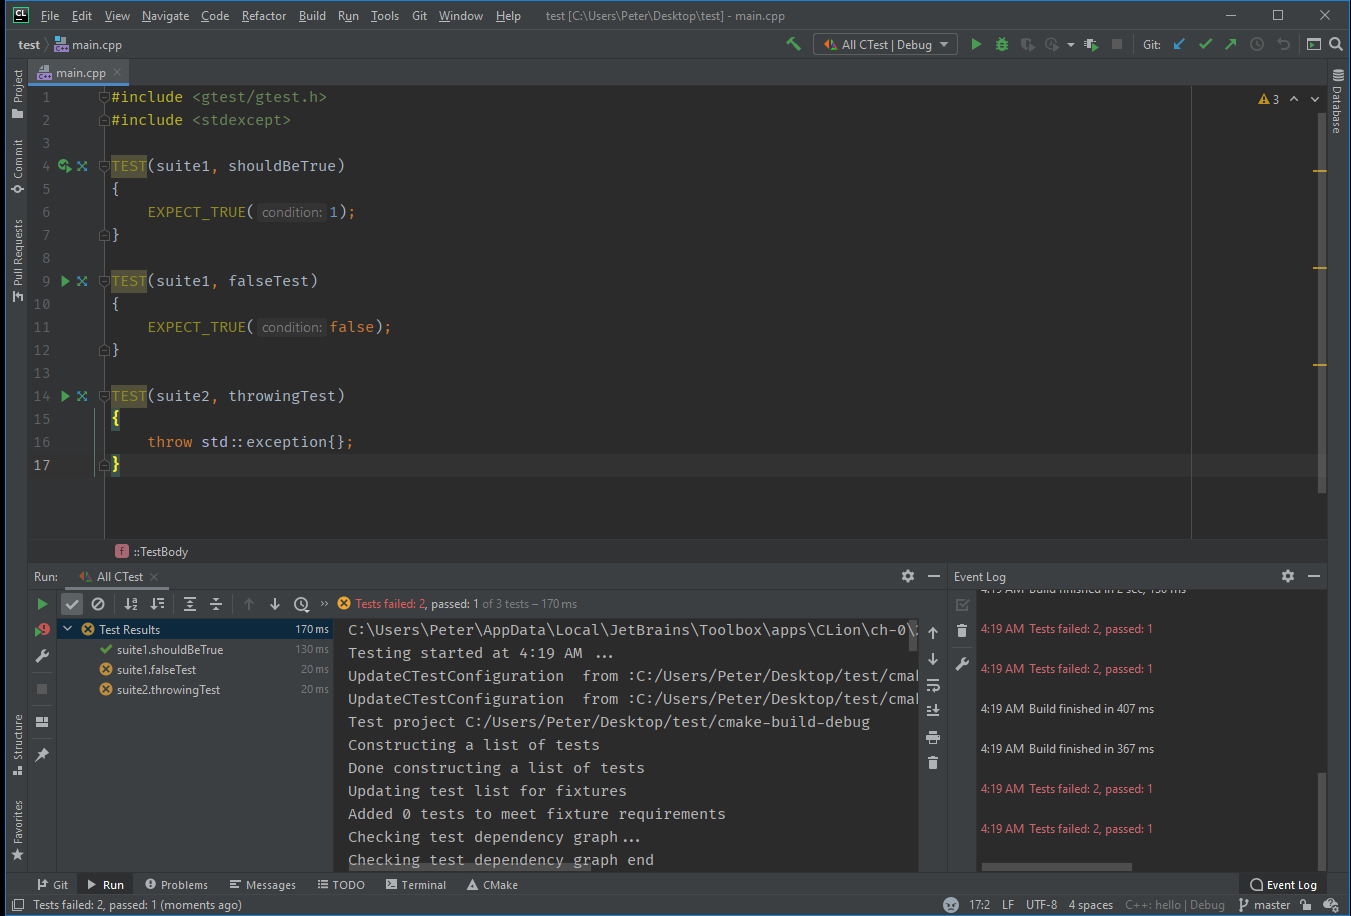This screenshot has height=916, width=1351.
Task: Rerun failed tests in Run panel
Action: tap(42, 630)
